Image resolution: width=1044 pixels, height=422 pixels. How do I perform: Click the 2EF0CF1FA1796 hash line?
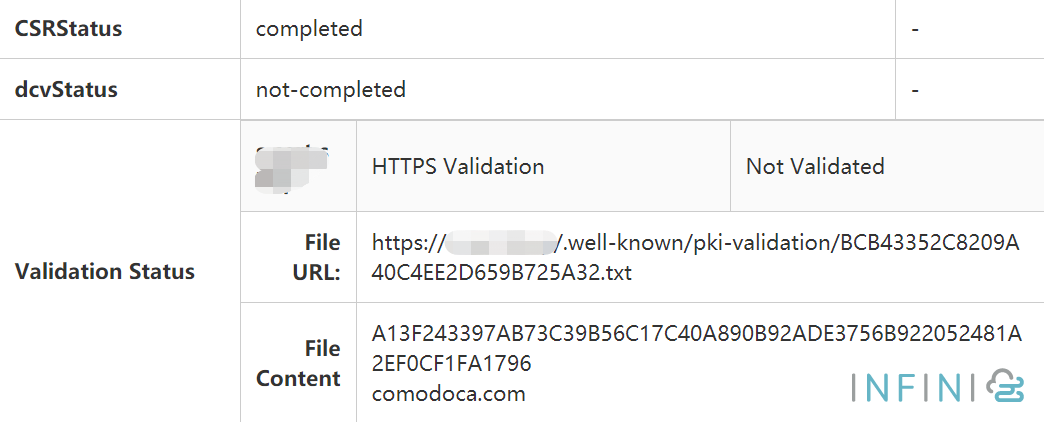click(451, 363)
